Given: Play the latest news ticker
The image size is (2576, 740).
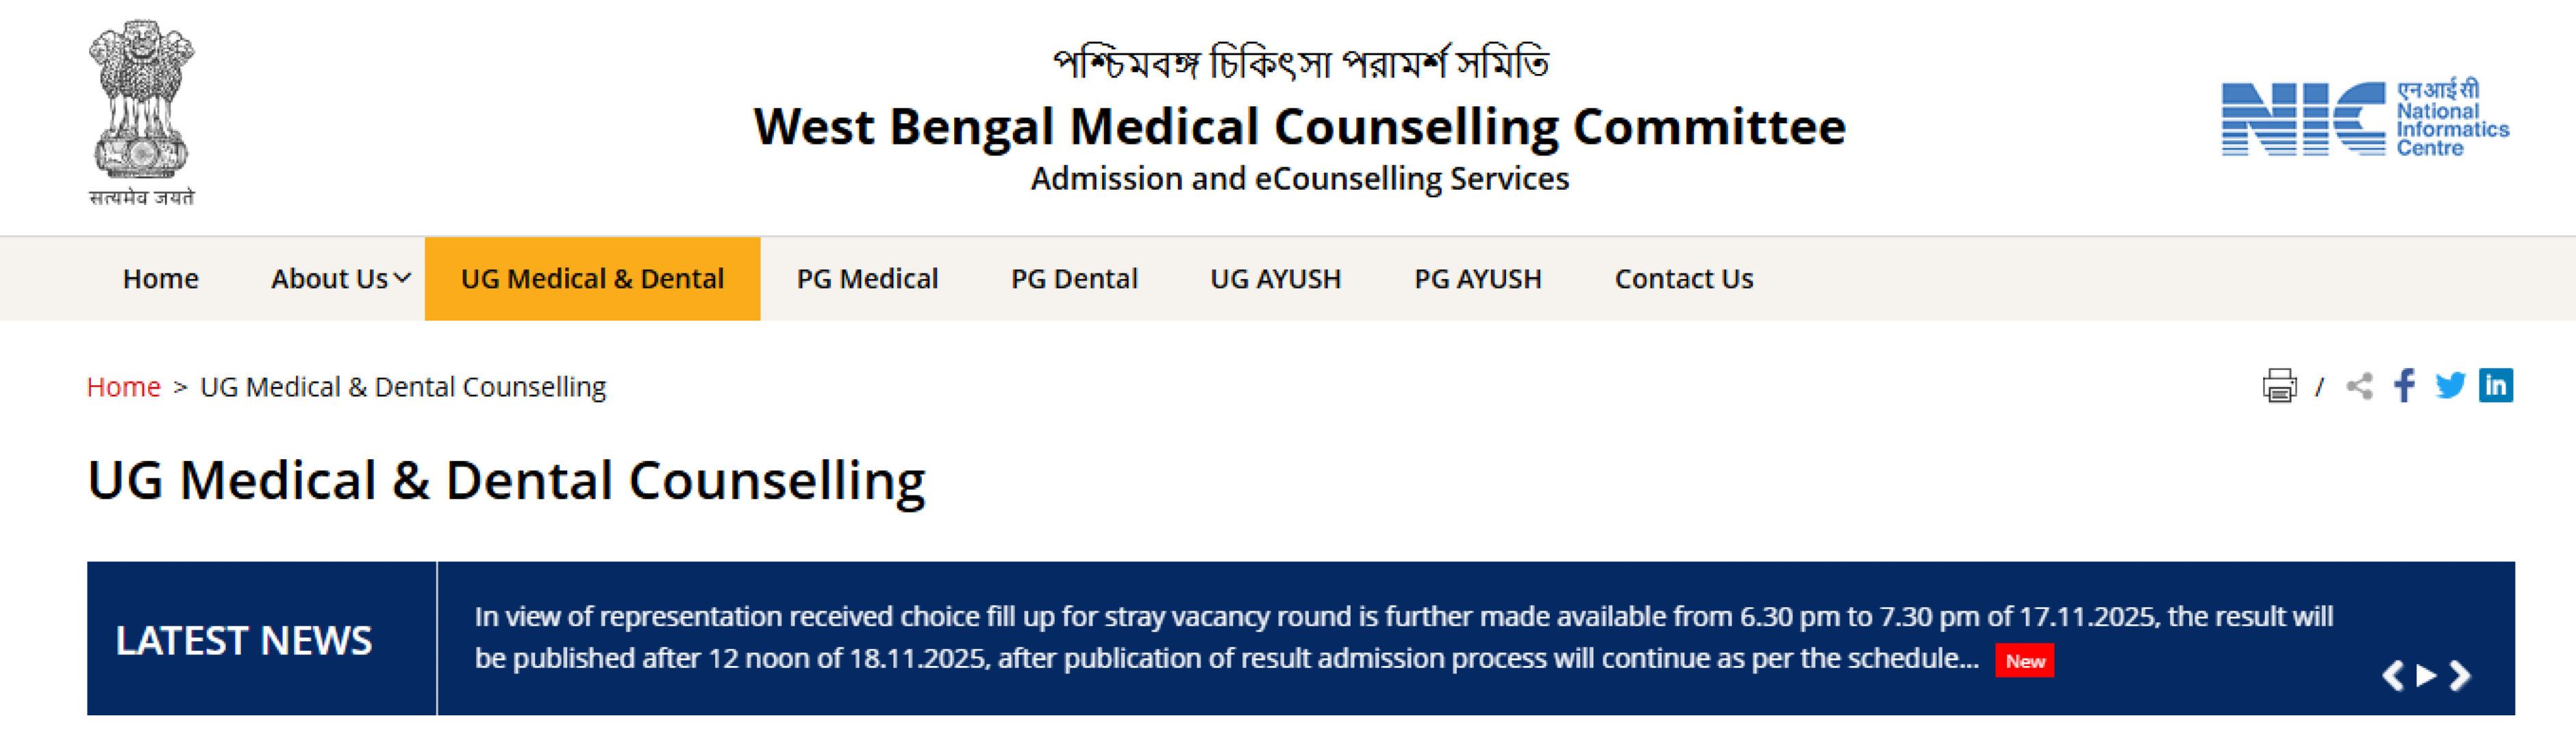Looking at the screenshot, I should (2426, 676).
